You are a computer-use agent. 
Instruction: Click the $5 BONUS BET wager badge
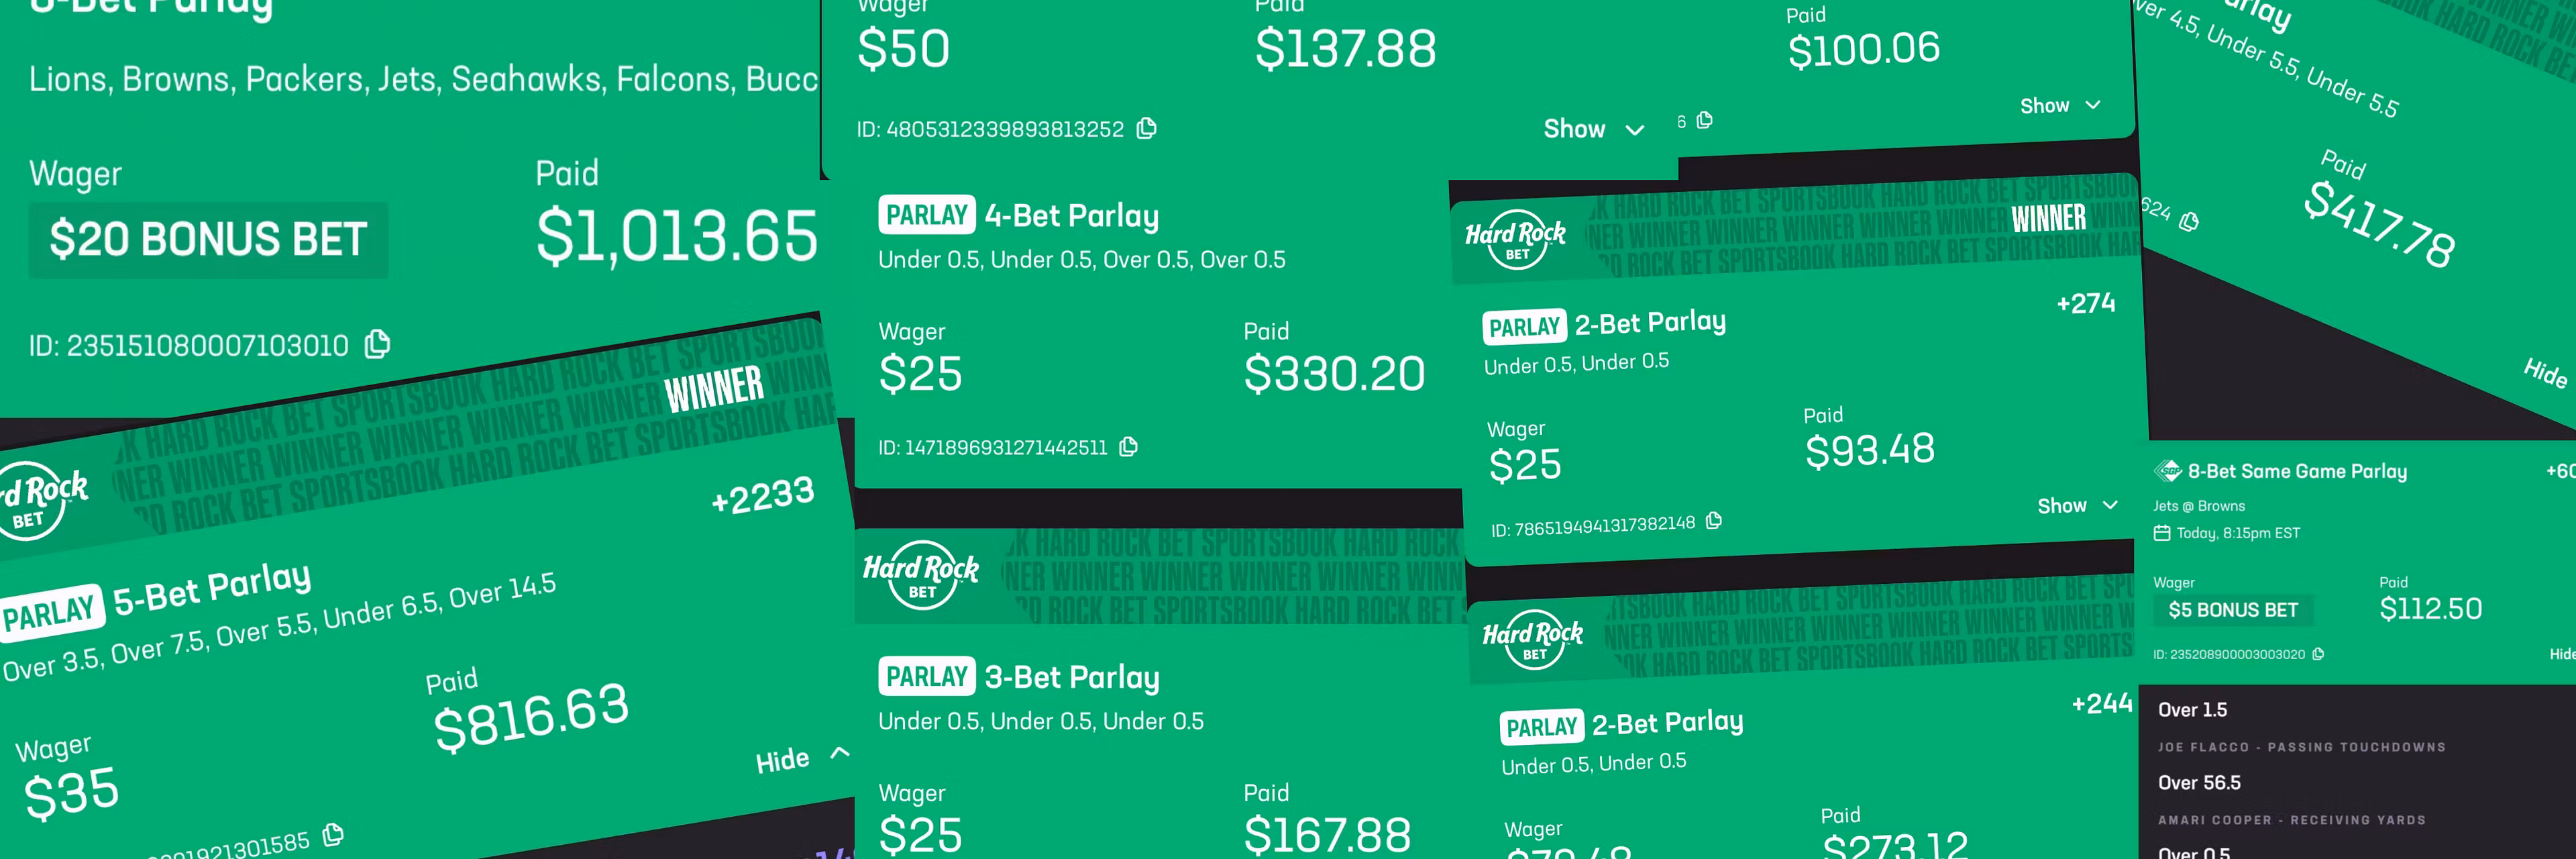click(x=2232, y=610)
